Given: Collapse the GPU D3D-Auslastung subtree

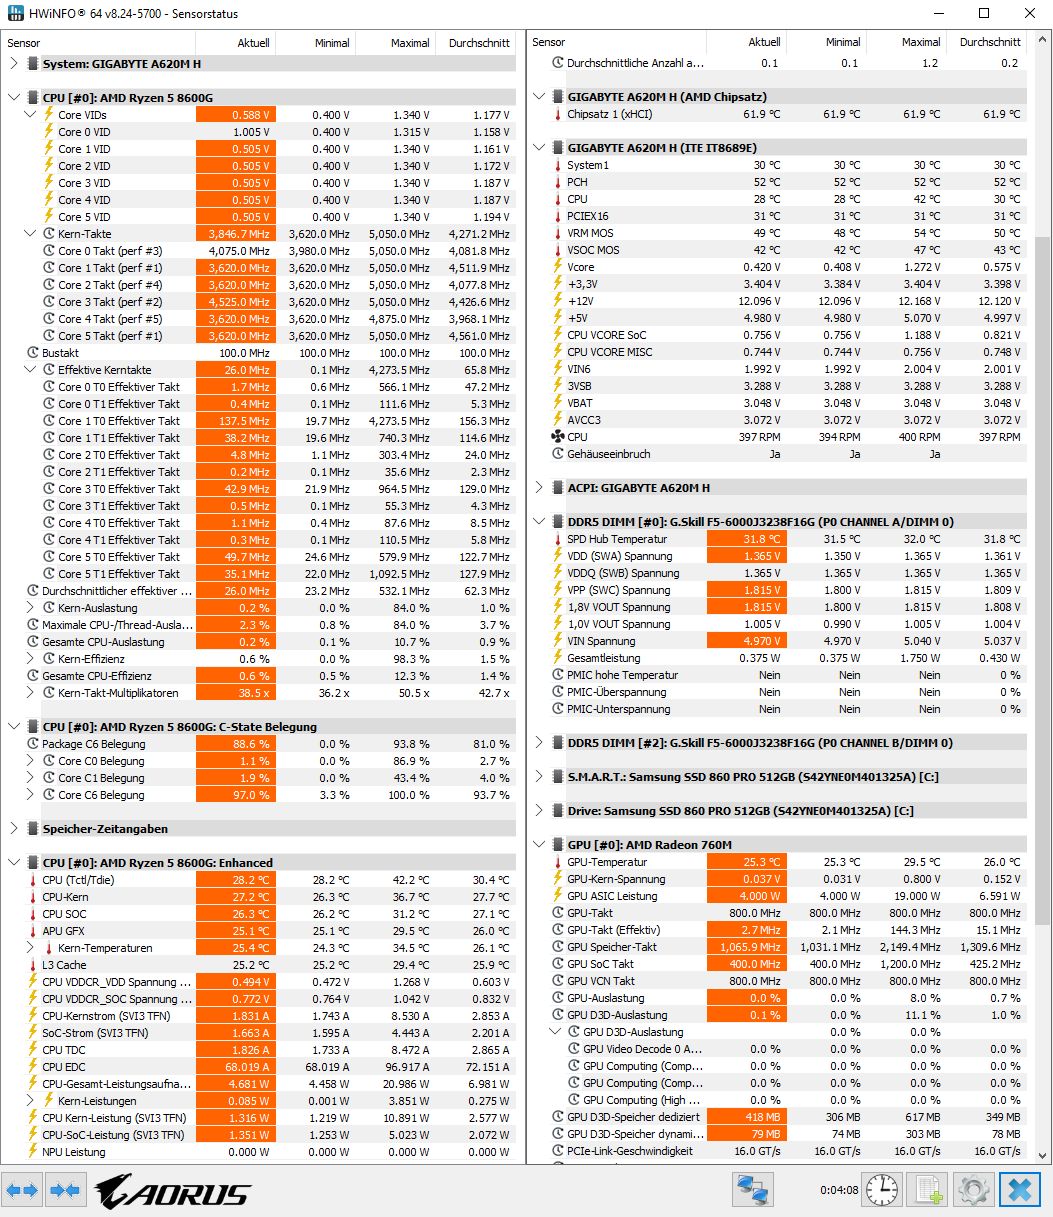Looking at the screenshot, I should pyautogui.click(x=555, y=1032).
